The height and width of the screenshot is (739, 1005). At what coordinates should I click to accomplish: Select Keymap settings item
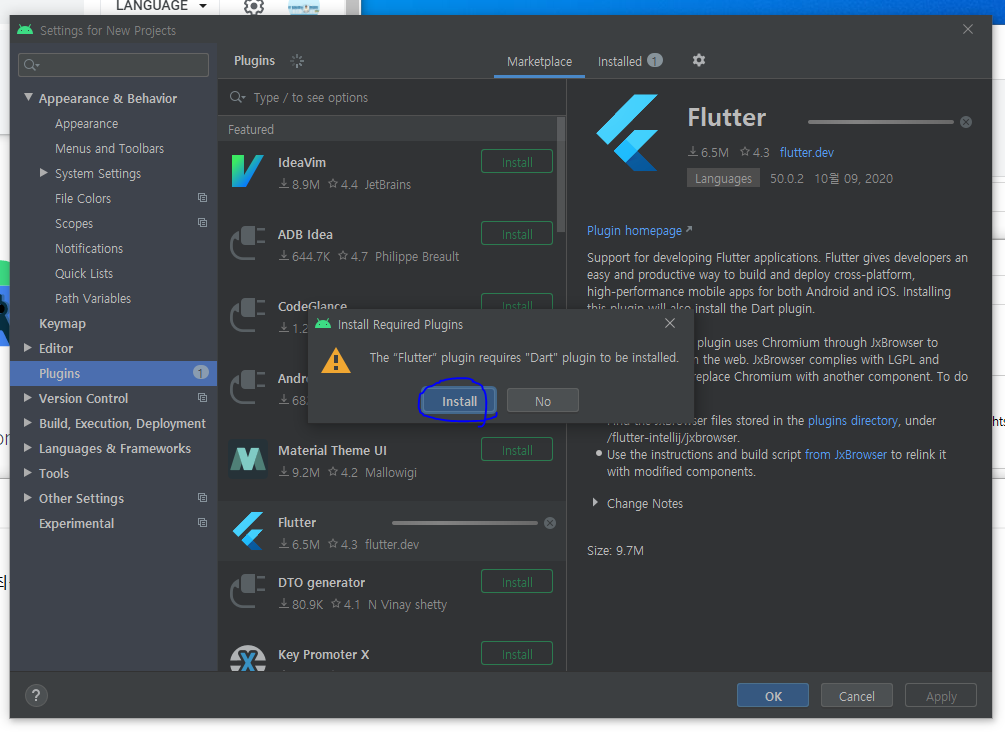click(62, 324)
